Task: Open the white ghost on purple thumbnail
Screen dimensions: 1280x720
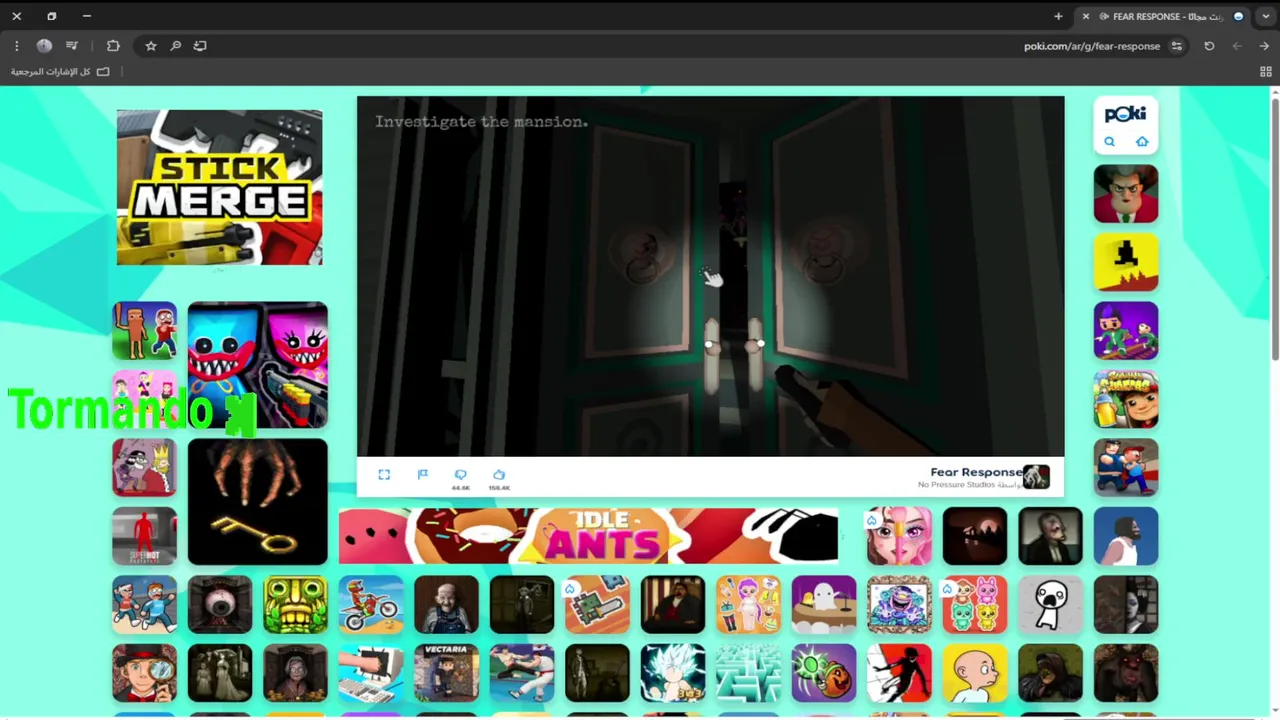Action: (x=824, y=605)
